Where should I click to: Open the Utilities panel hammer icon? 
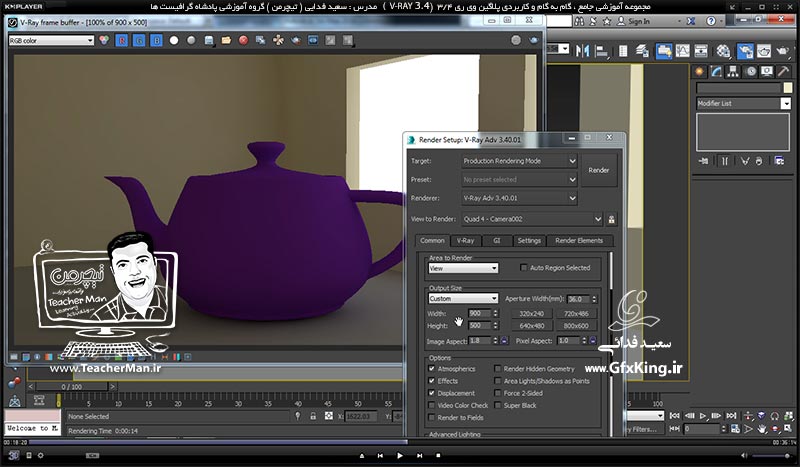783,71
